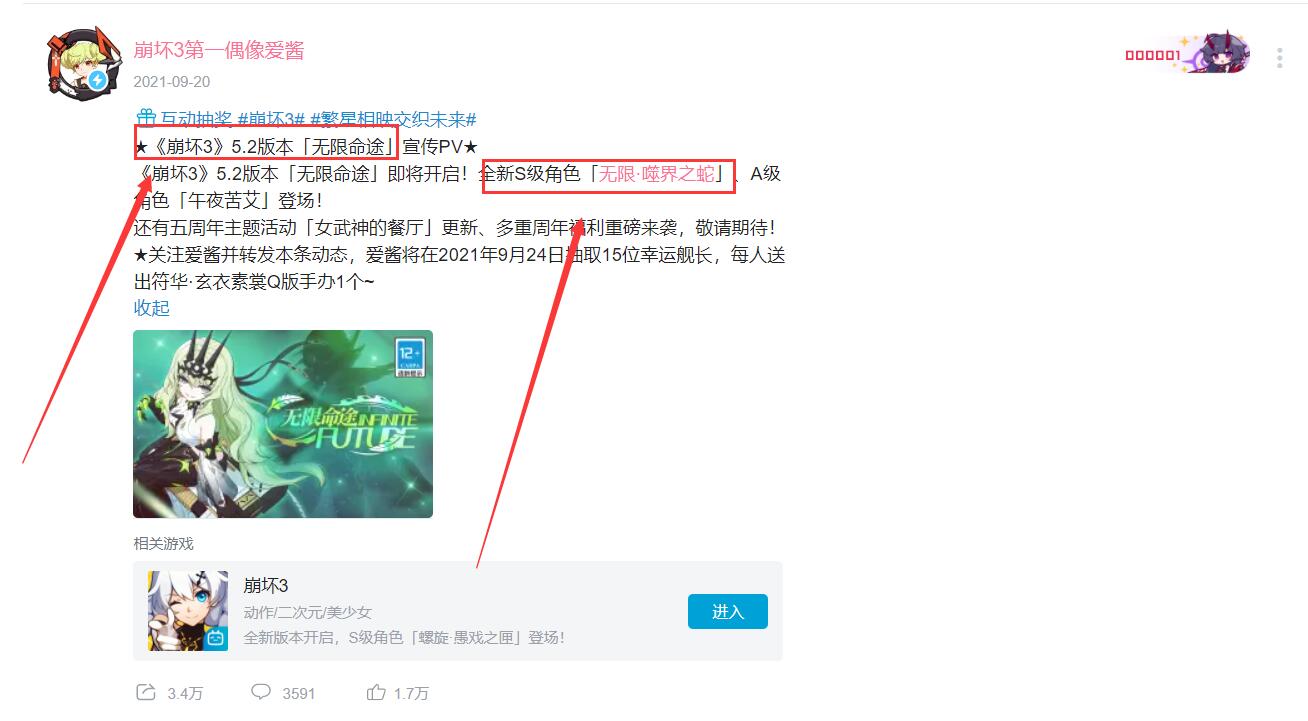Open the #繁星相映交织未来# topic tag
Image resolution: width=1308 pixels, height=721 pixels.
392,119
